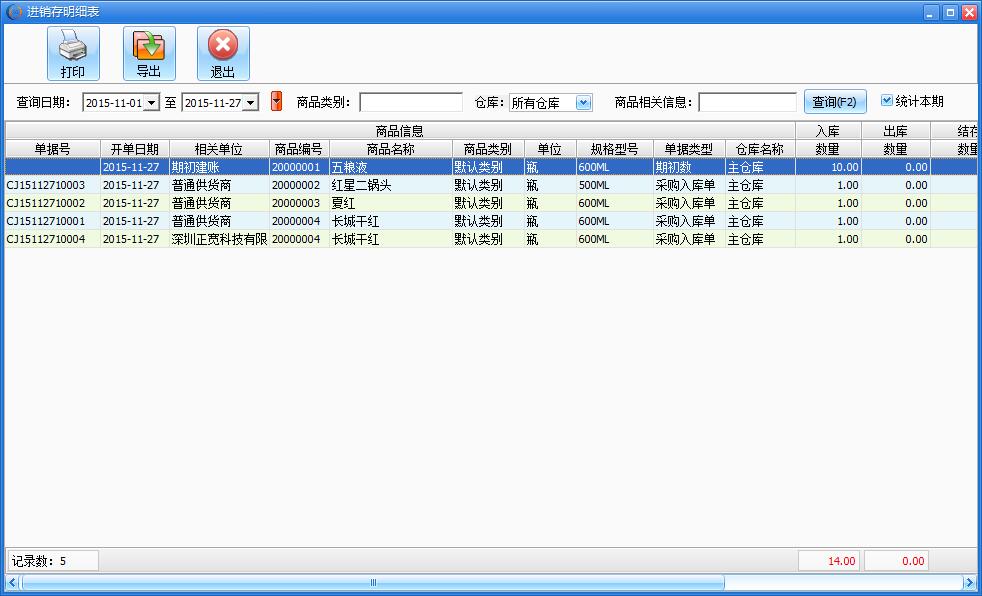Click the scrollbar right arrow
This screenshot has width=982, height=596.
click(969, 582)
